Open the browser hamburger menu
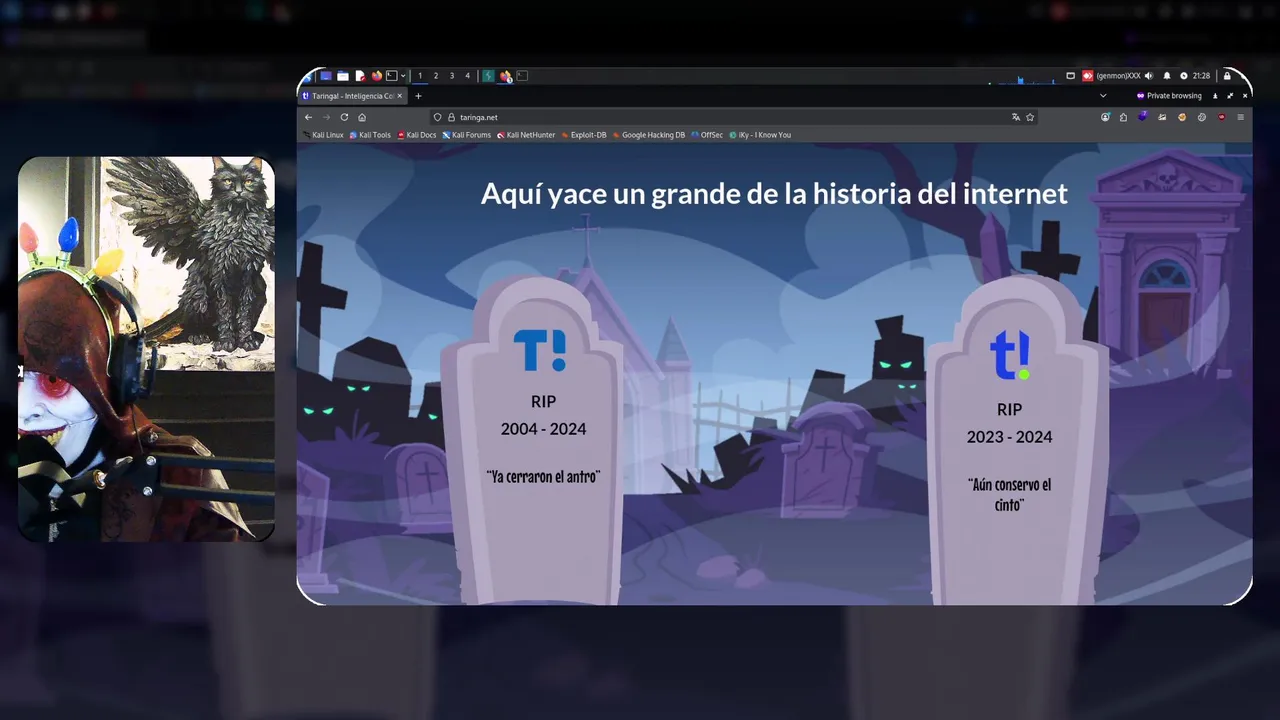This screenshot has width=1280, height=720. (1241, 117)
